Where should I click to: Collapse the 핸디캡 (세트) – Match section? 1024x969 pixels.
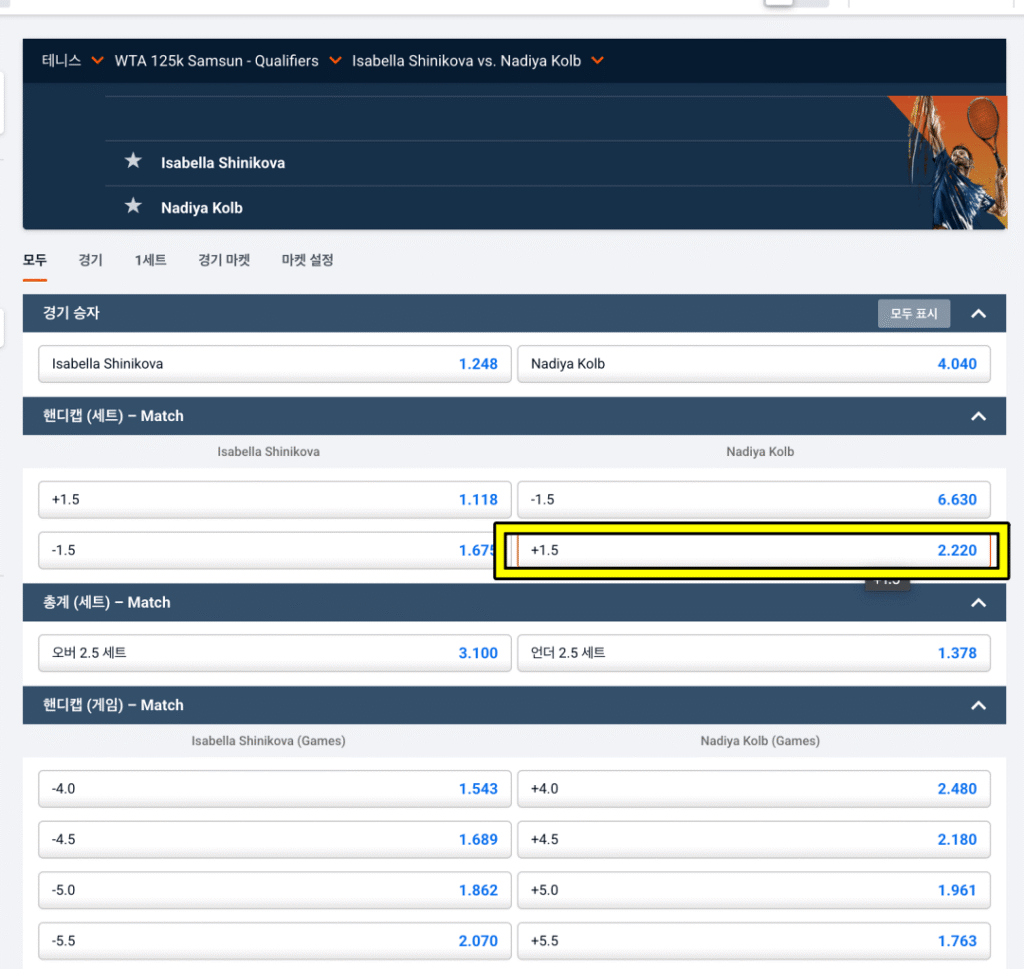tap(978, 416)
